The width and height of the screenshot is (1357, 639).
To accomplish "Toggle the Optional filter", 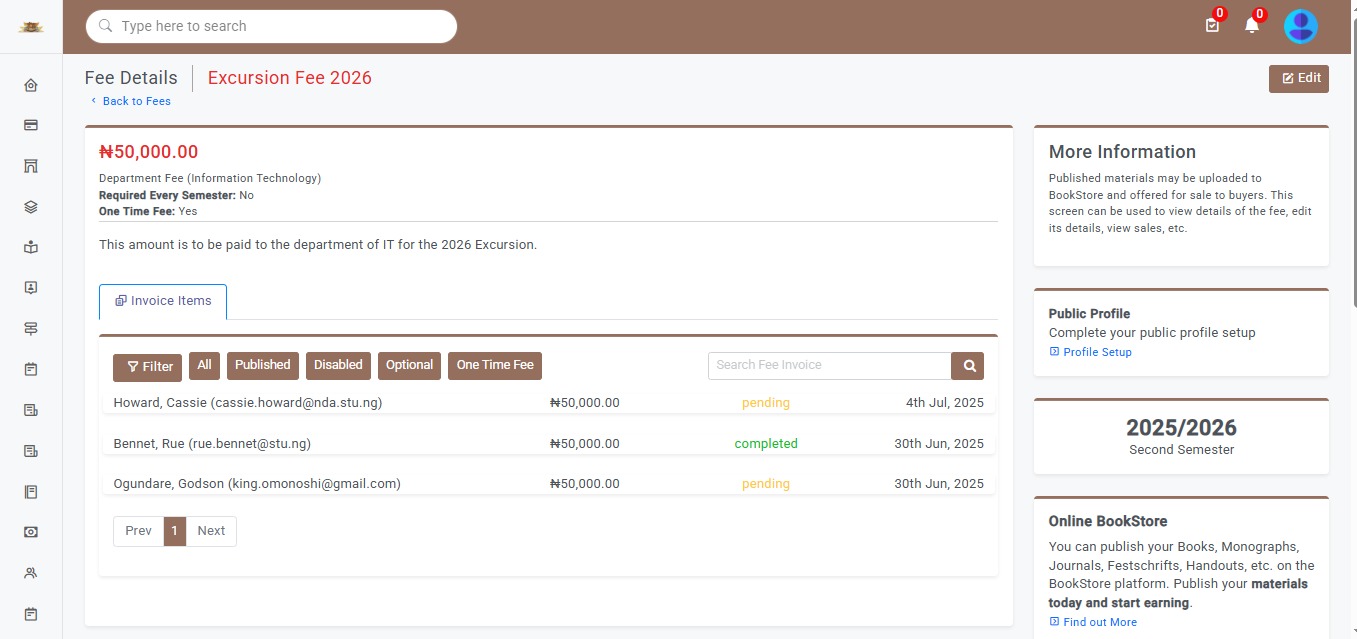I will click(409, 365).
